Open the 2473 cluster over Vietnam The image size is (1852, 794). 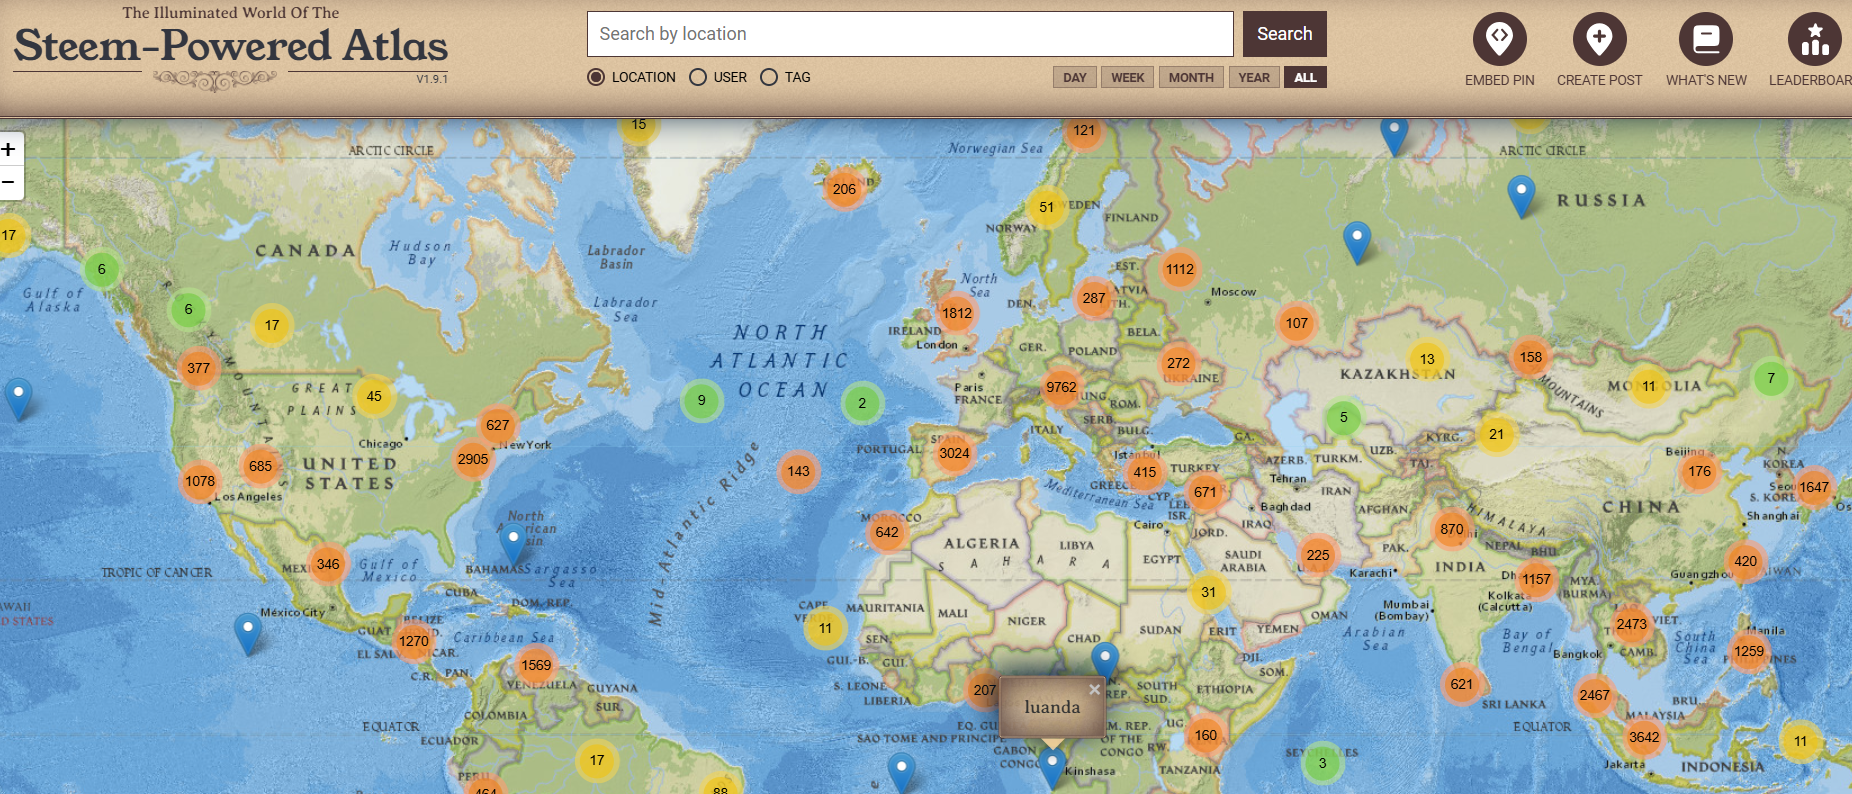tap(1631, 624)
